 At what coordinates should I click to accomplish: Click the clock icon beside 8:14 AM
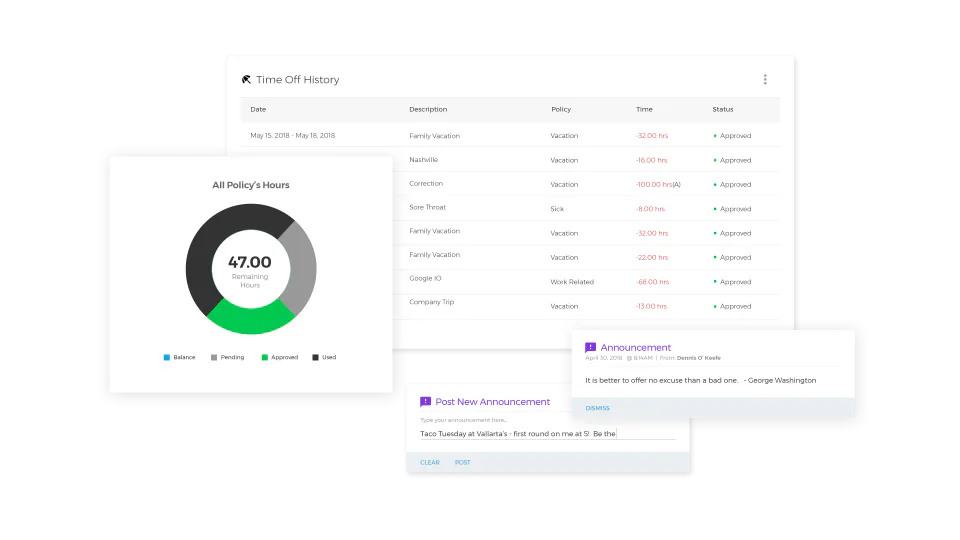click(629, 358)
